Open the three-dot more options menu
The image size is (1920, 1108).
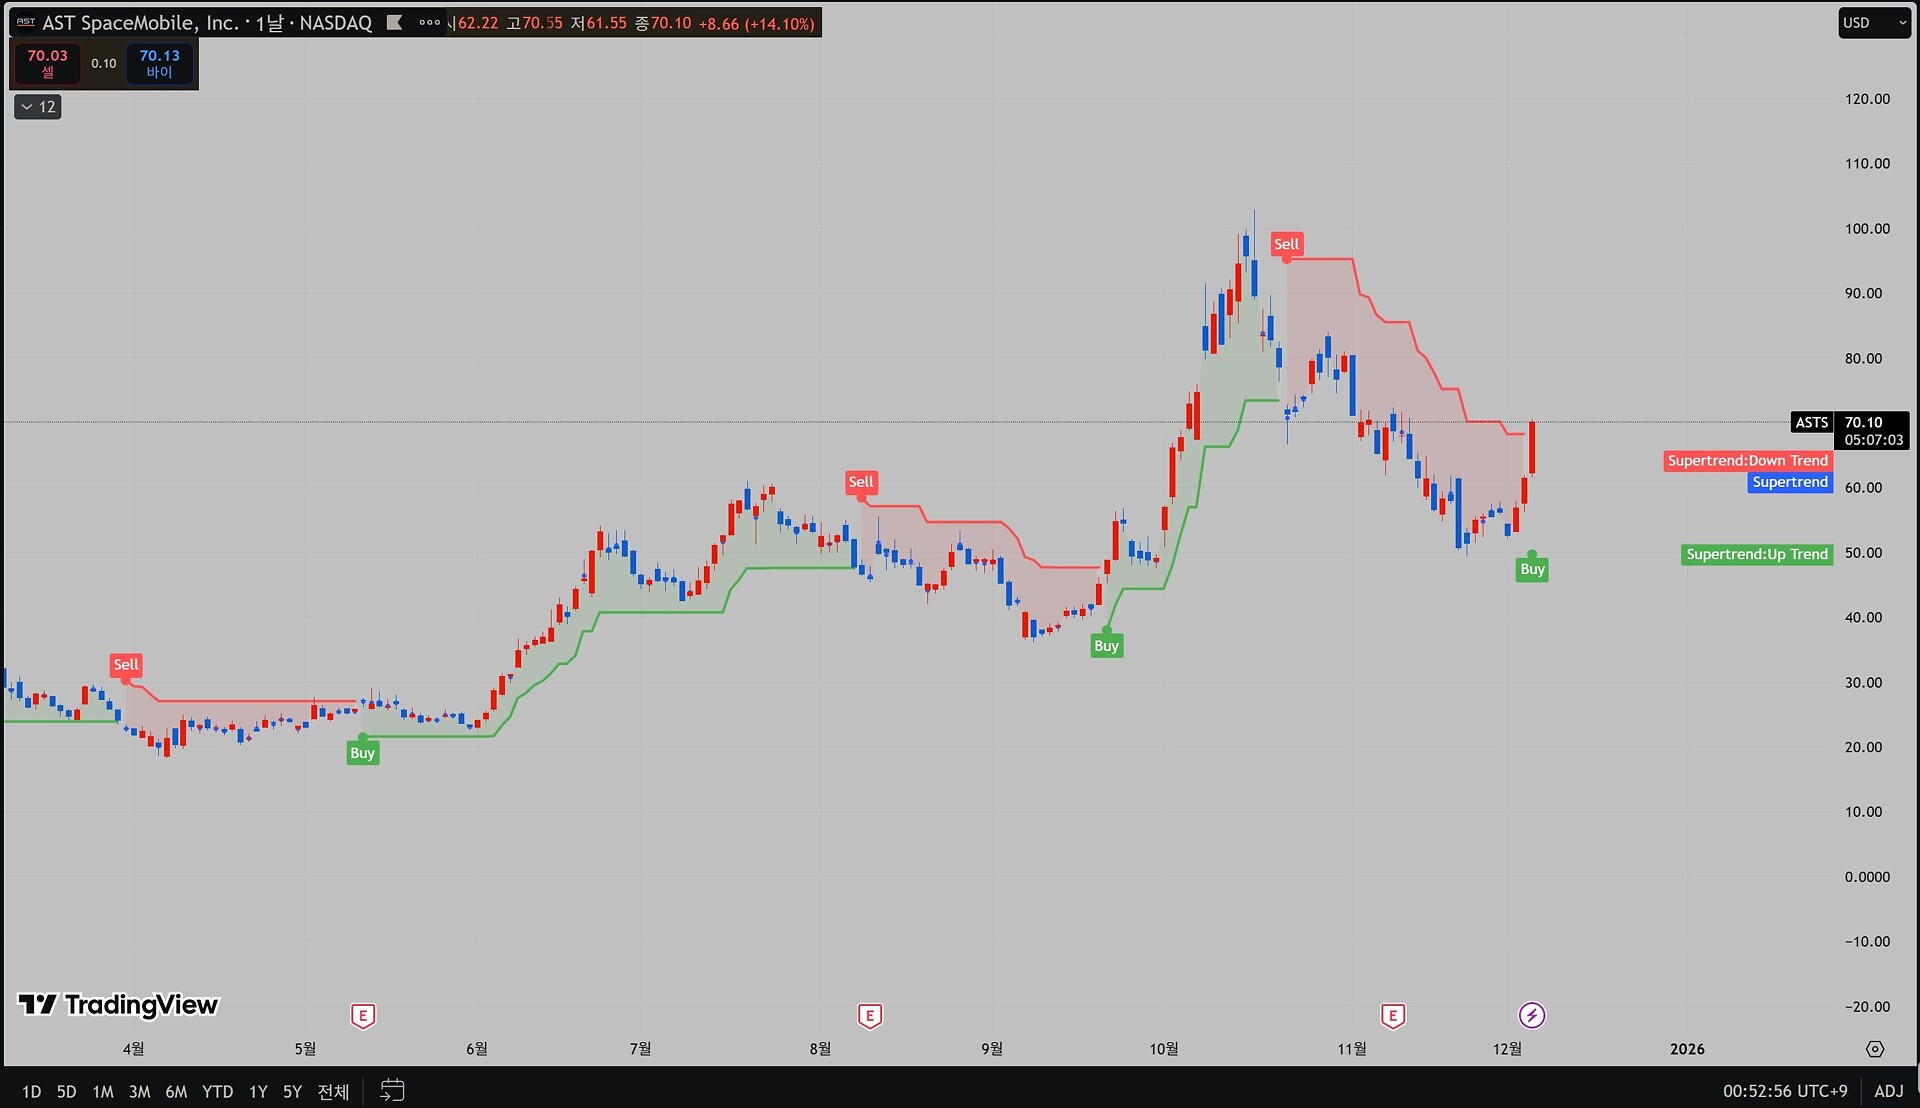click(429, 22)
